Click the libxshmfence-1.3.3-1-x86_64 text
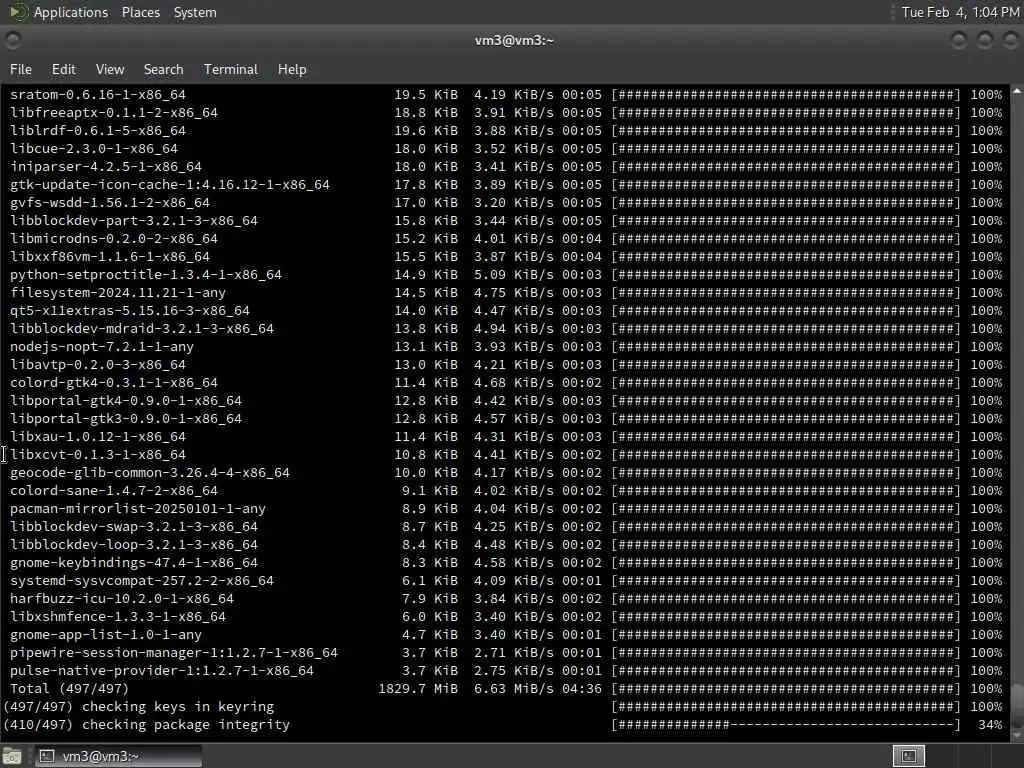Screen dimensions: 1024x768 [118, 616]
